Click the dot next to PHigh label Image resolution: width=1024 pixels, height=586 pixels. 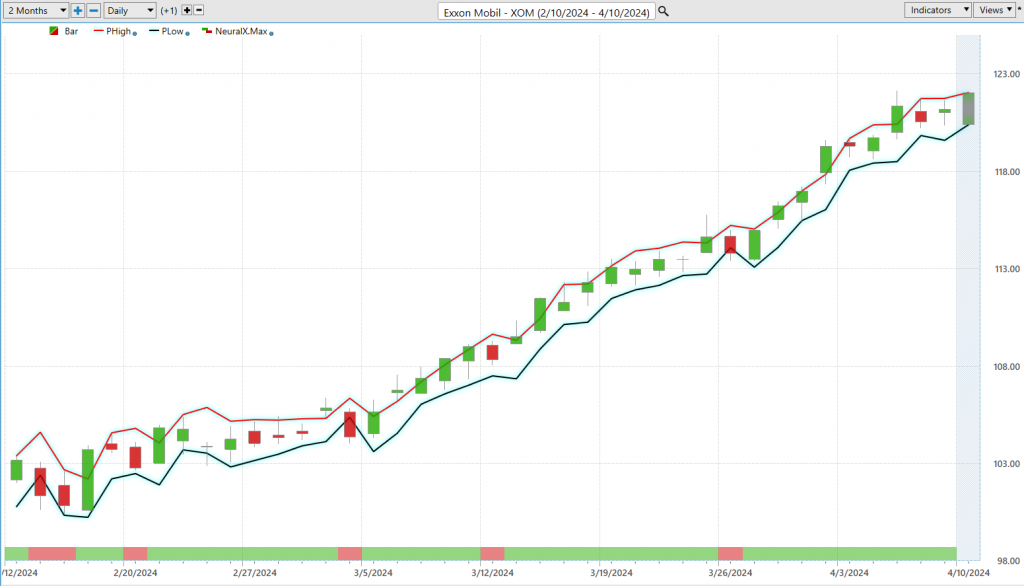click(135, 33)
